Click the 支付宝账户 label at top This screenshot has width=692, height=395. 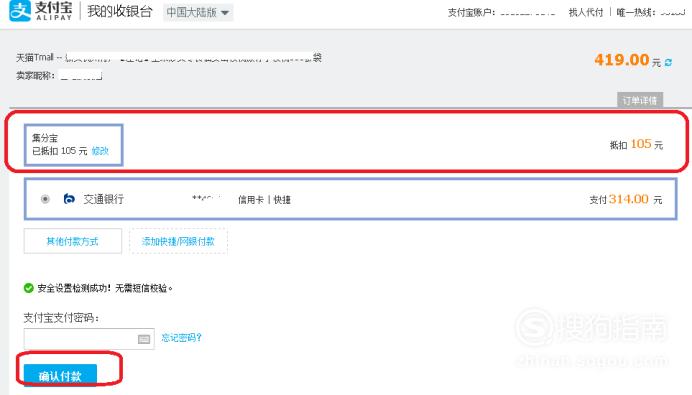click(471, 12)
